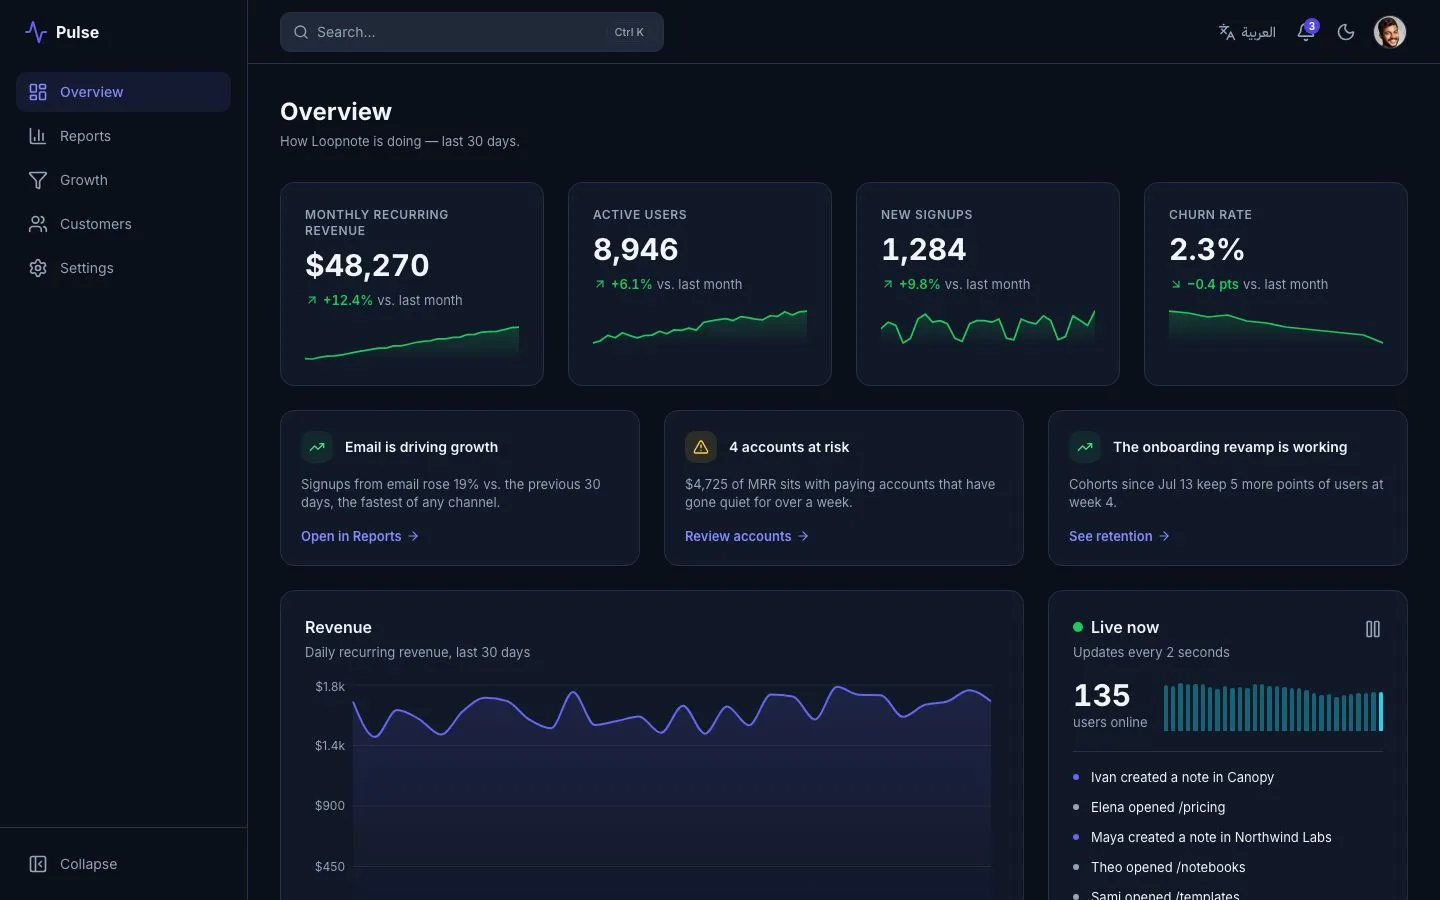Click 'Elena opened /pricing' entry
This screenshot has width=1440, height=900.
pyautogui.click(x=1158, y=807)
